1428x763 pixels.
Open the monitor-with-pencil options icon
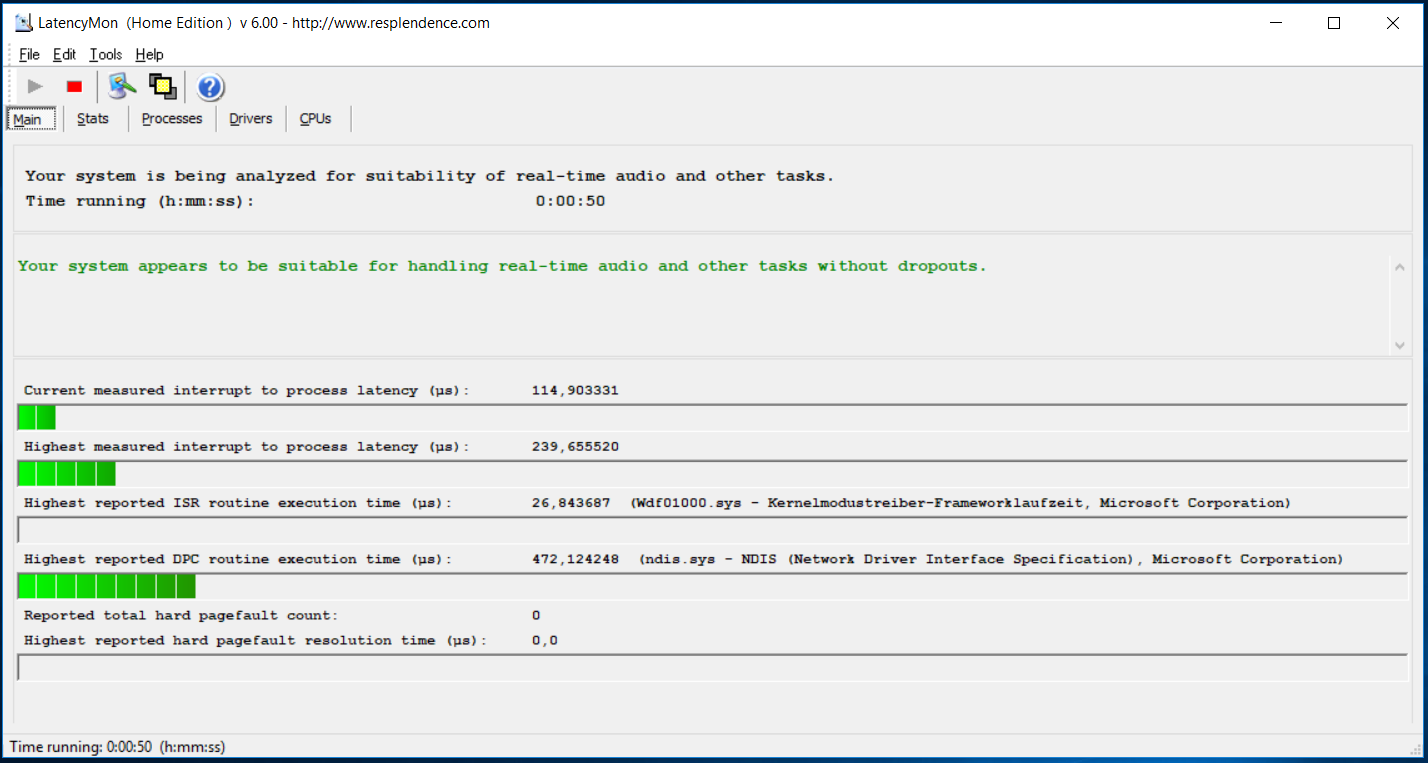122,87
